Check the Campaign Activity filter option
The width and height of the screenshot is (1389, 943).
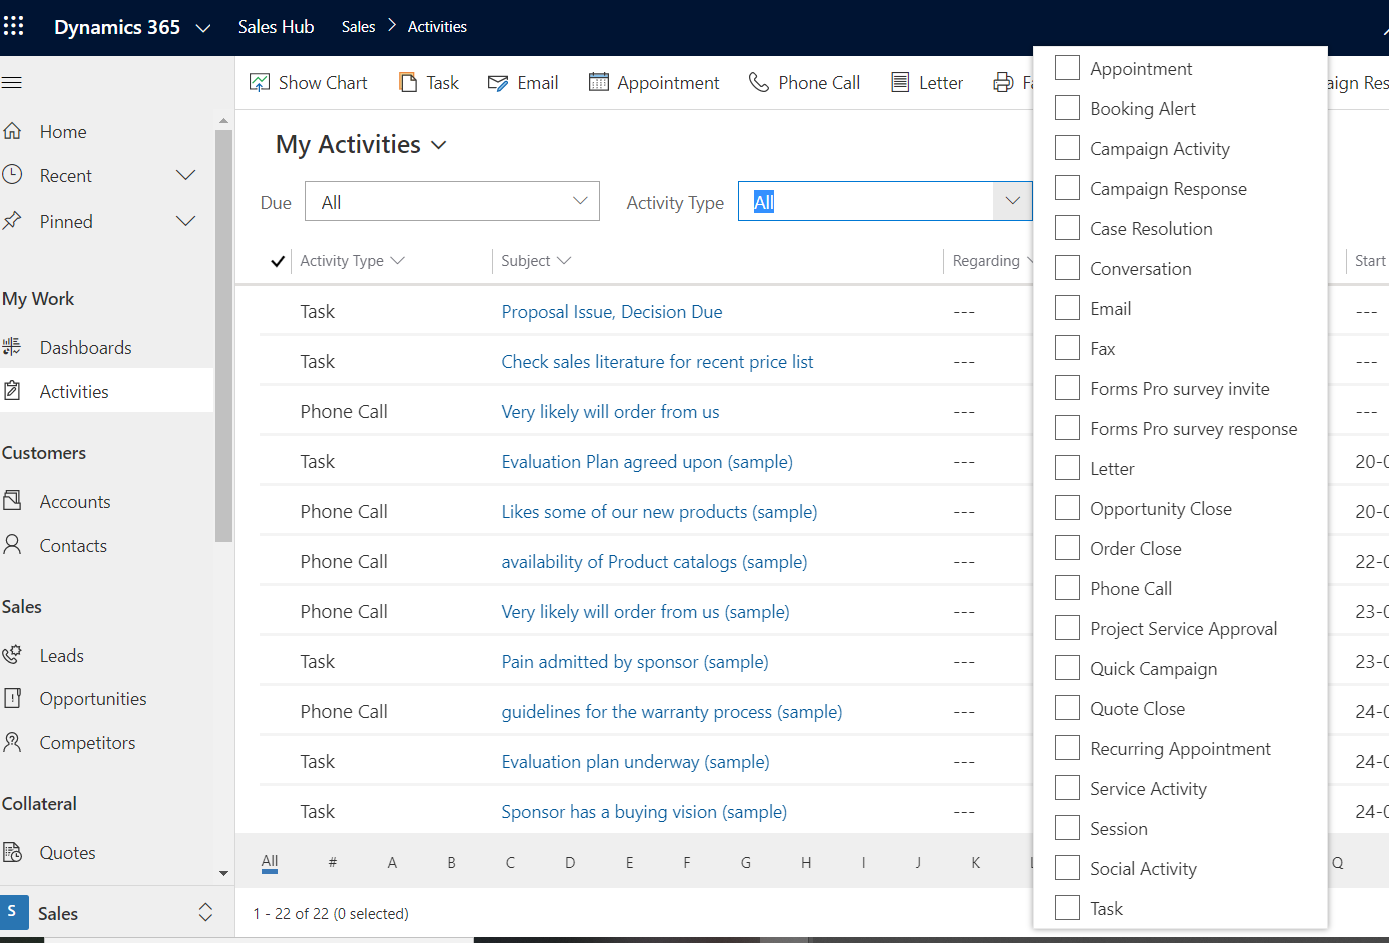coord(1067,147)
